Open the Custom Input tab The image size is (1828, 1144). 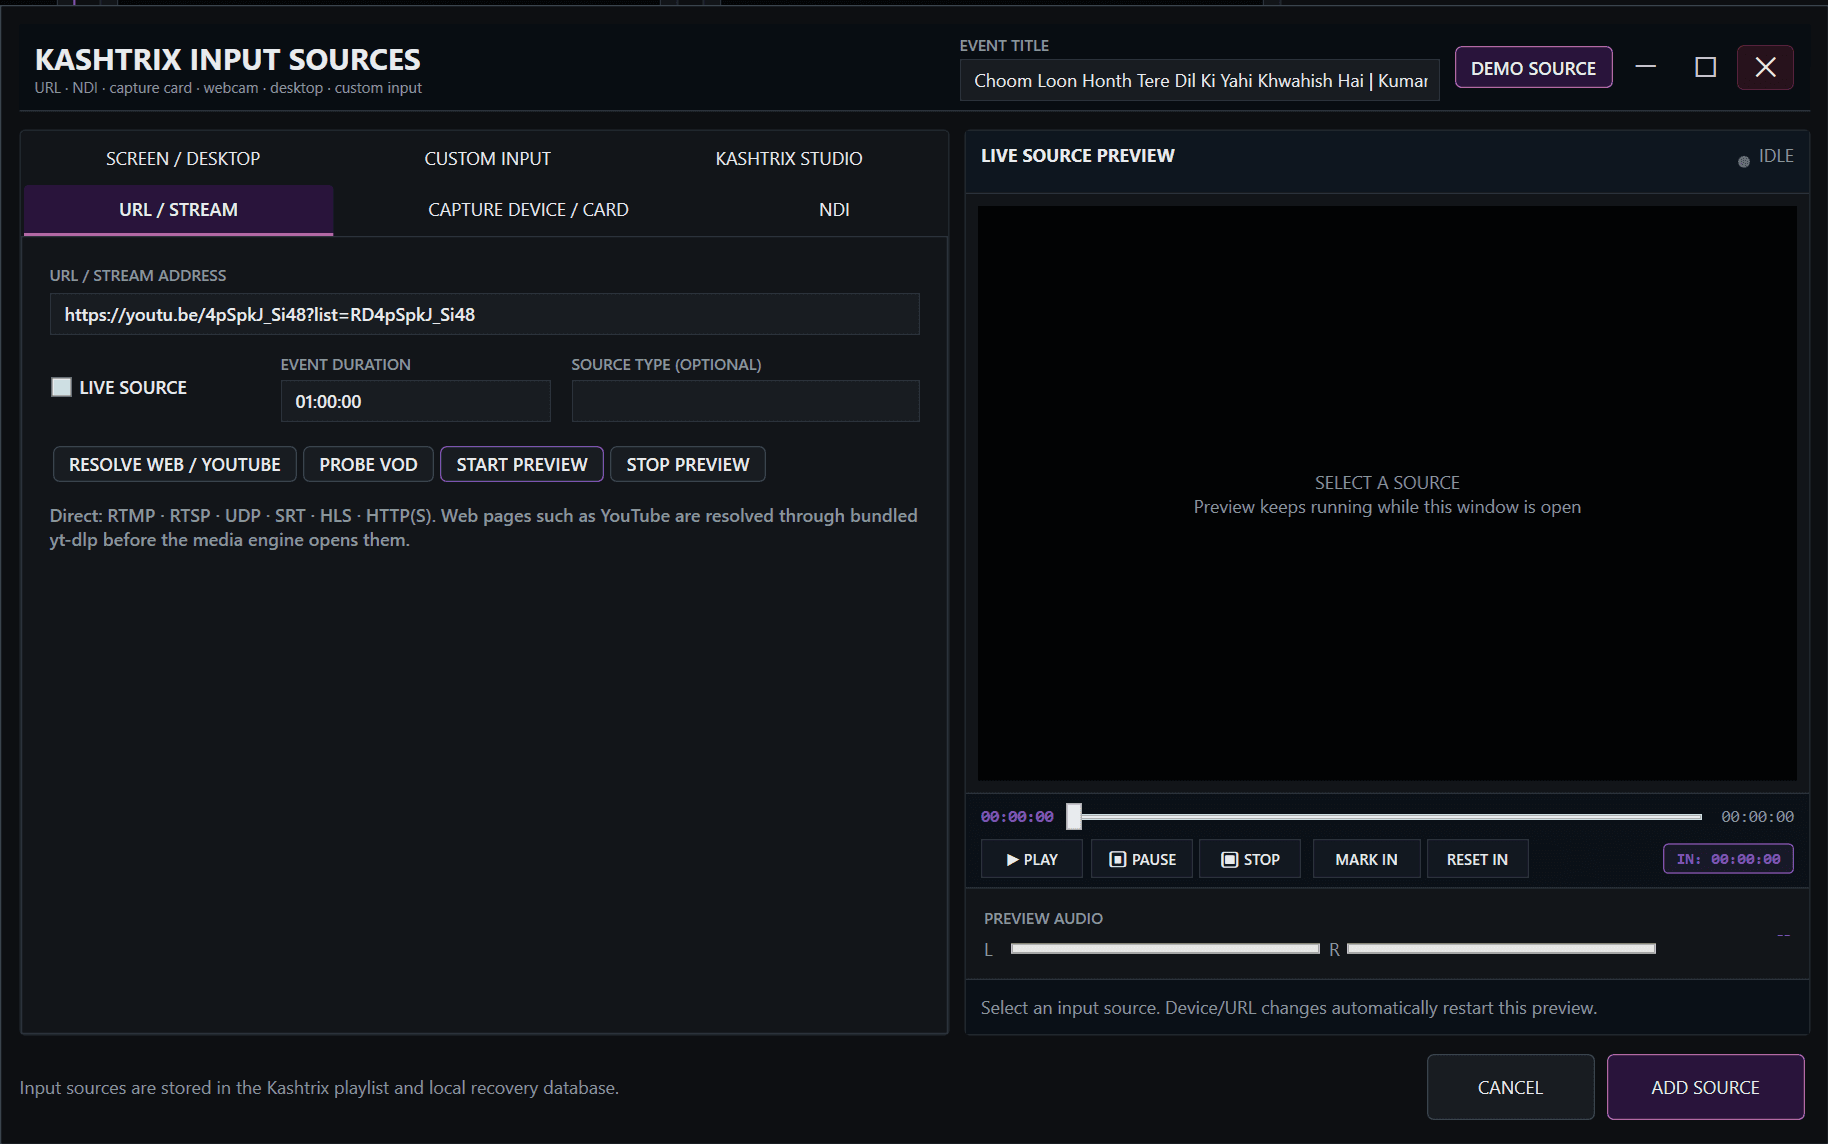click(487, 158)
